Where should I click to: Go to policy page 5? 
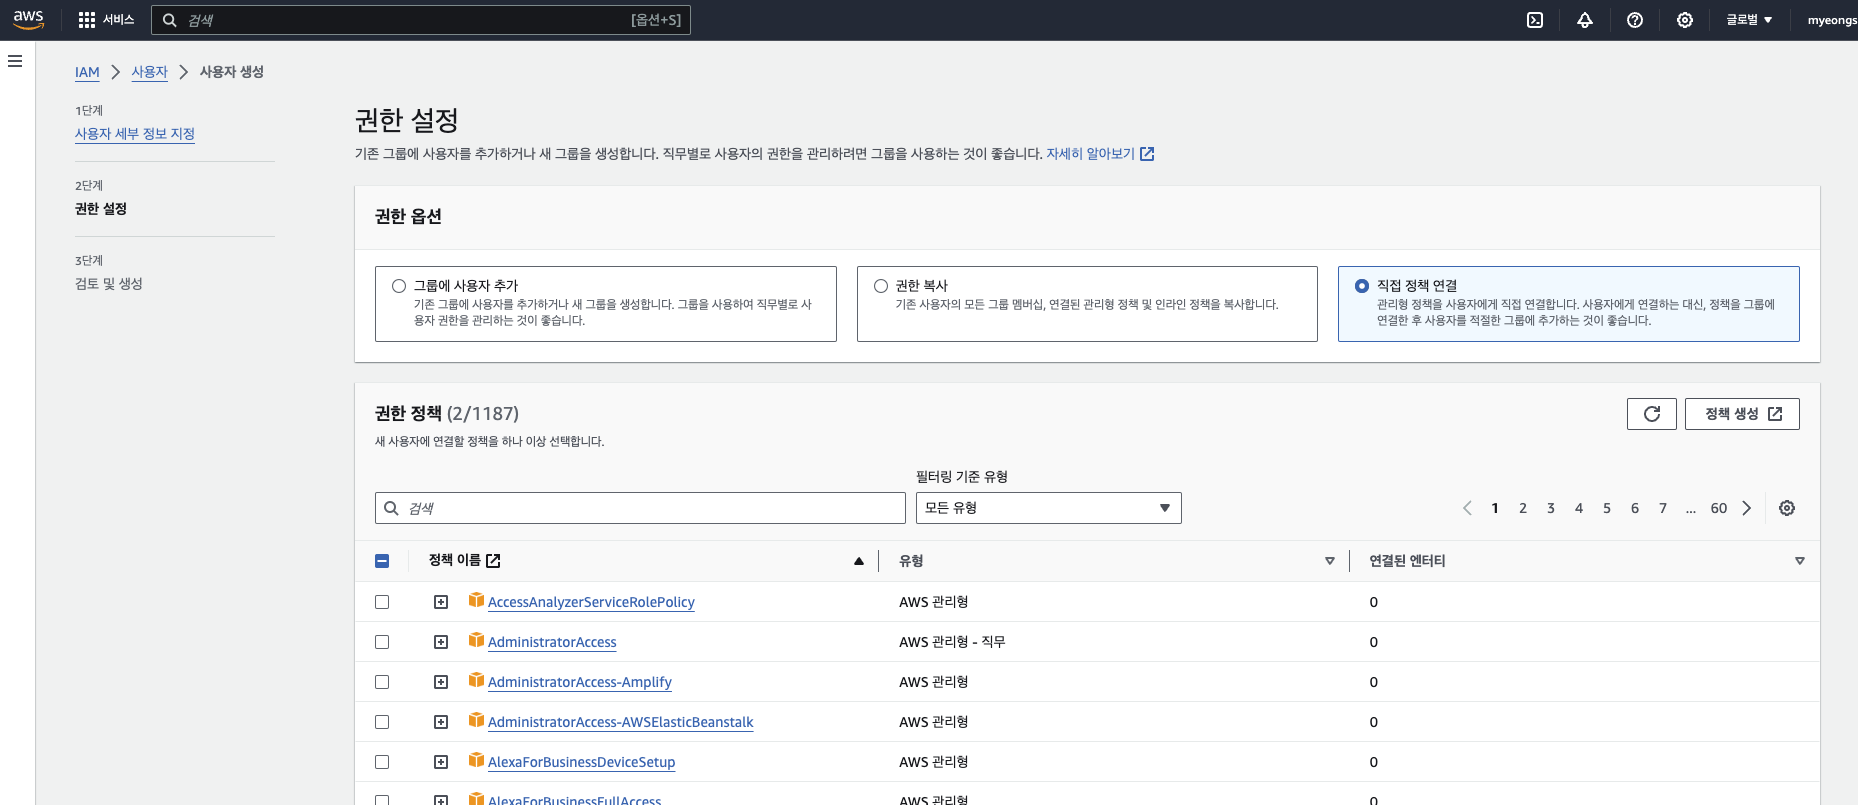(x=1607, y=508)
